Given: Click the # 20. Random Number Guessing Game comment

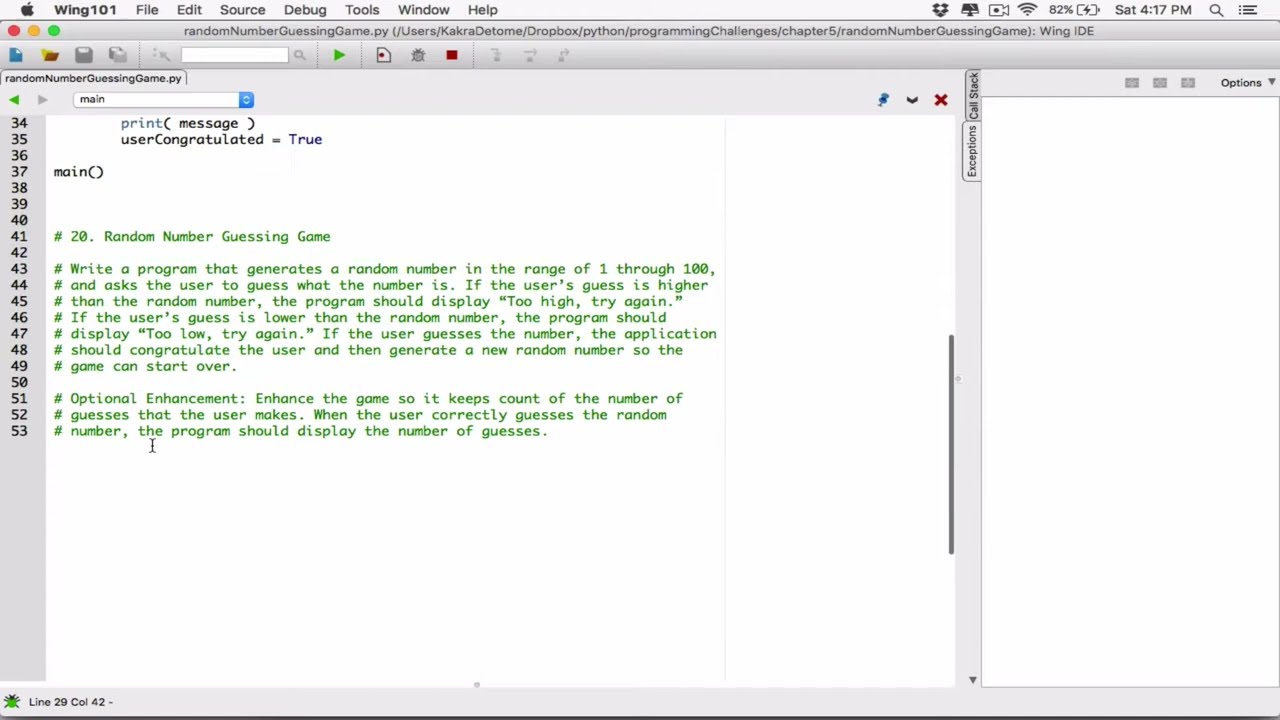Looking at the screenshot, I should (x=192, y=237).
